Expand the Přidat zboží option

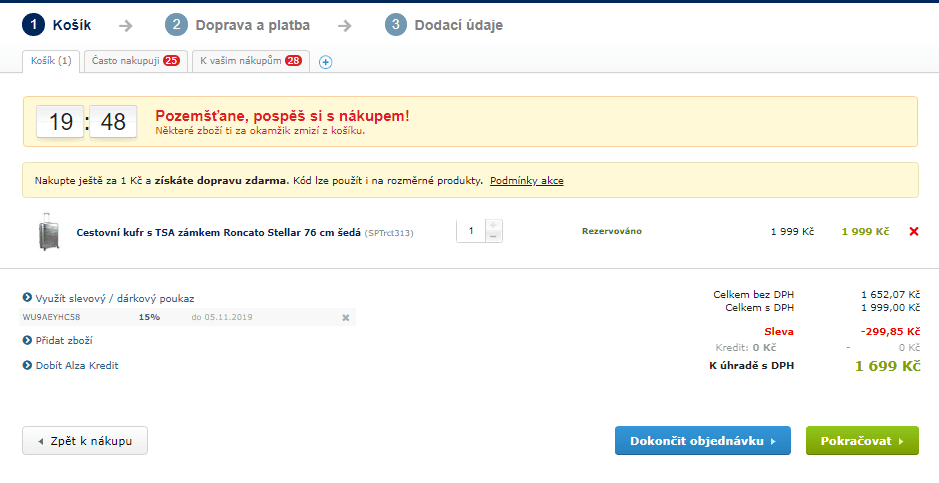click(x=64, y=340)
